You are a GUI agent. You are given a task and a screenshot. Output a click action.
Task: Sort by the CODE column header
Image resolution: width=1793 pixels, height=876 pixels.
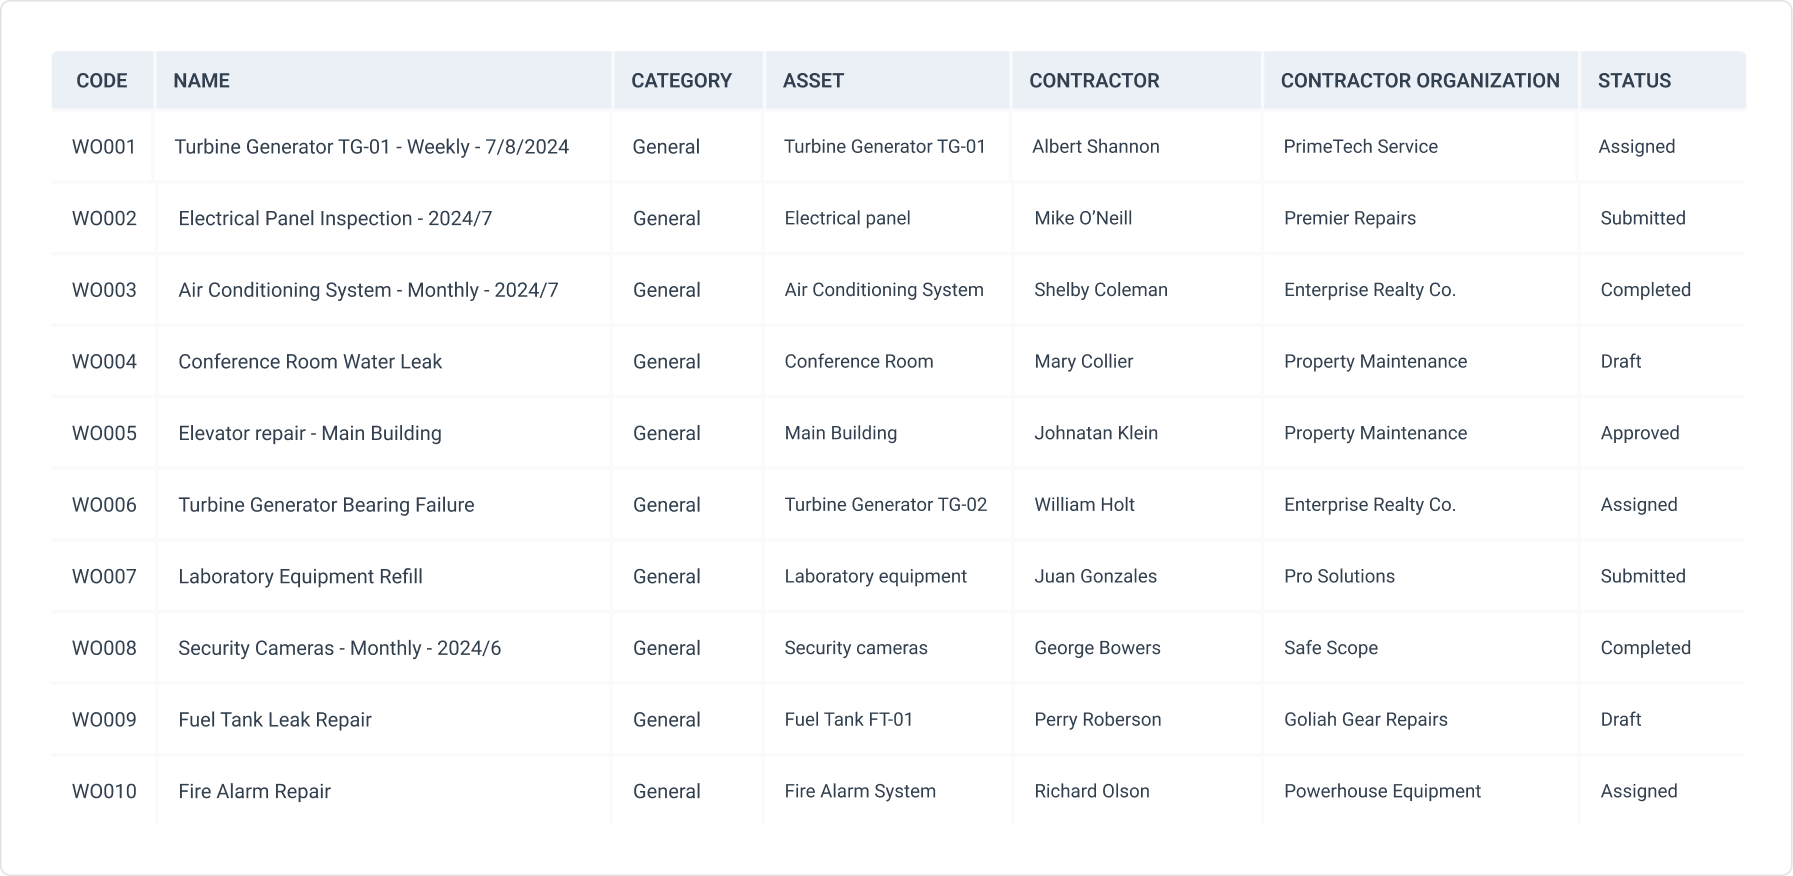pos(102,81)
